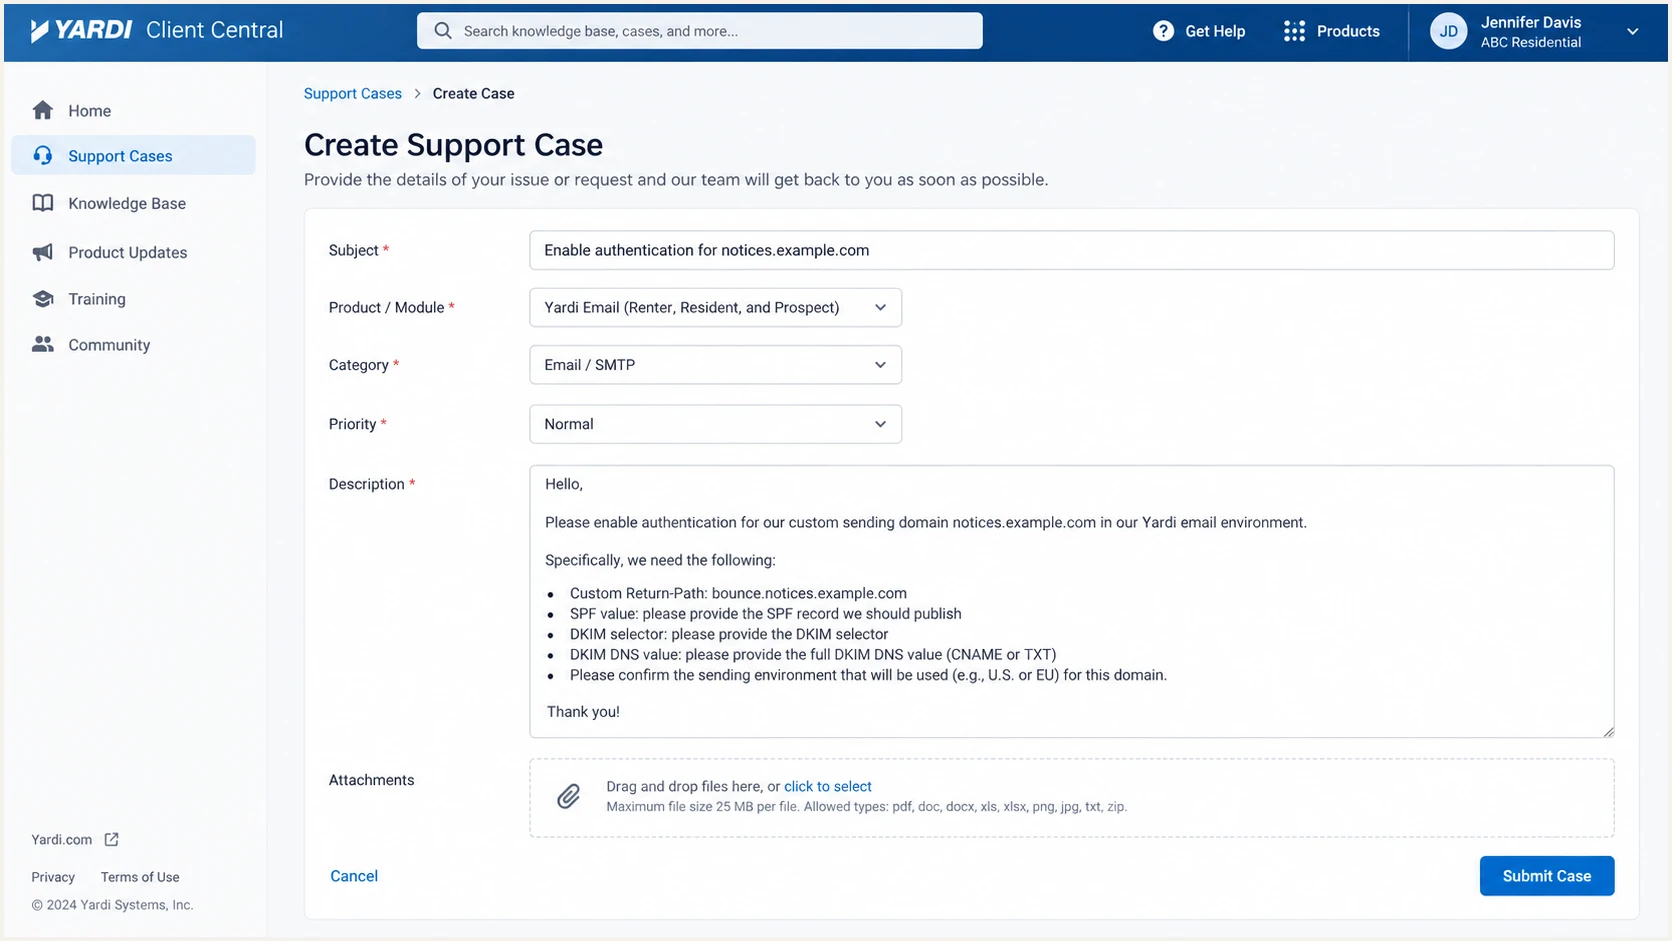Viewport: 1672px width, 941px height.
Task: Open the Terms of Use link
Action: click(x=140, y=877)
